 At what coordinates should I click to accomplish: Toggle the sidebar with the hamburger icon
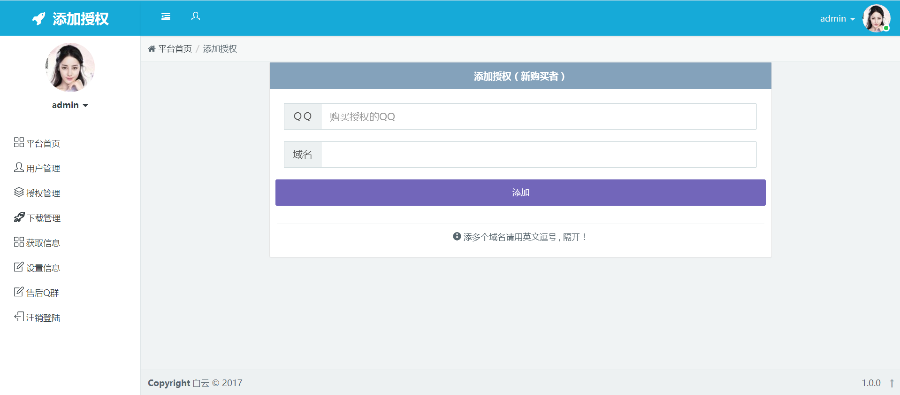pyautogui.click(x=166, y=17)
